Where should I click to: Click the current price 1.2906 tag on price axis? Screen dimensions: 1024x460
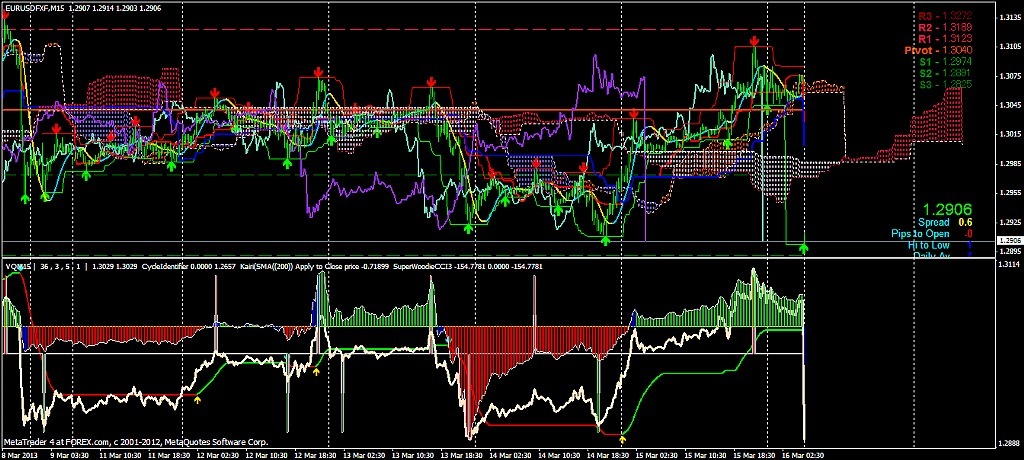[x=1010, y=240]
